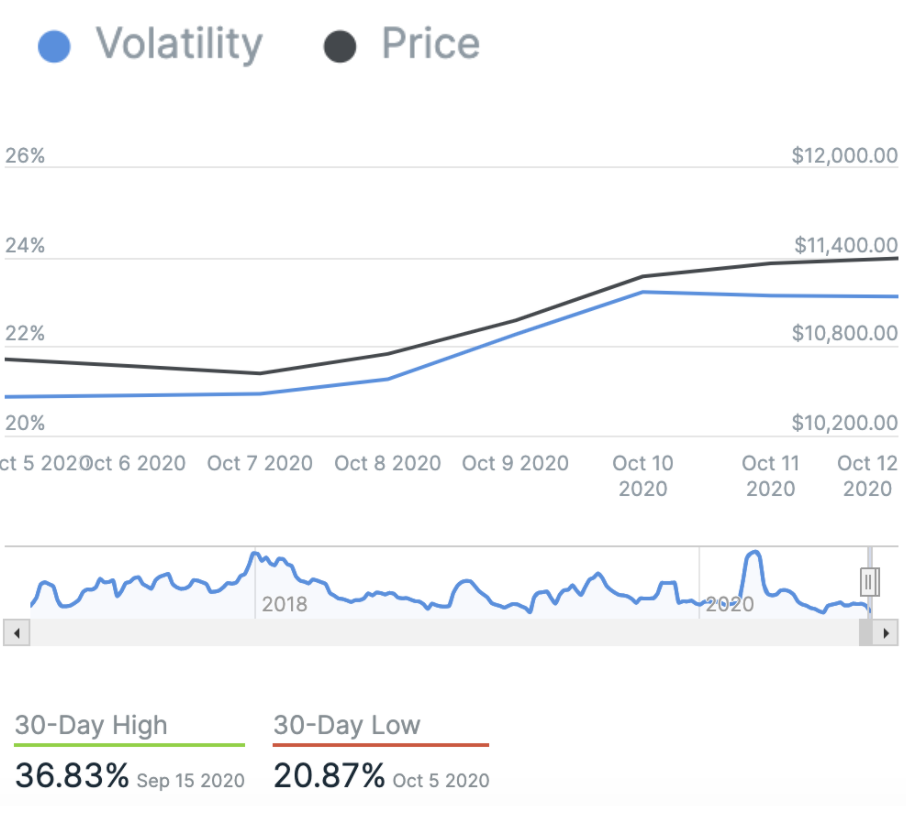This screenshot has width=906, height=824.
Task: Click the $12,000.00 price axis label
Action: pos(844,156)
